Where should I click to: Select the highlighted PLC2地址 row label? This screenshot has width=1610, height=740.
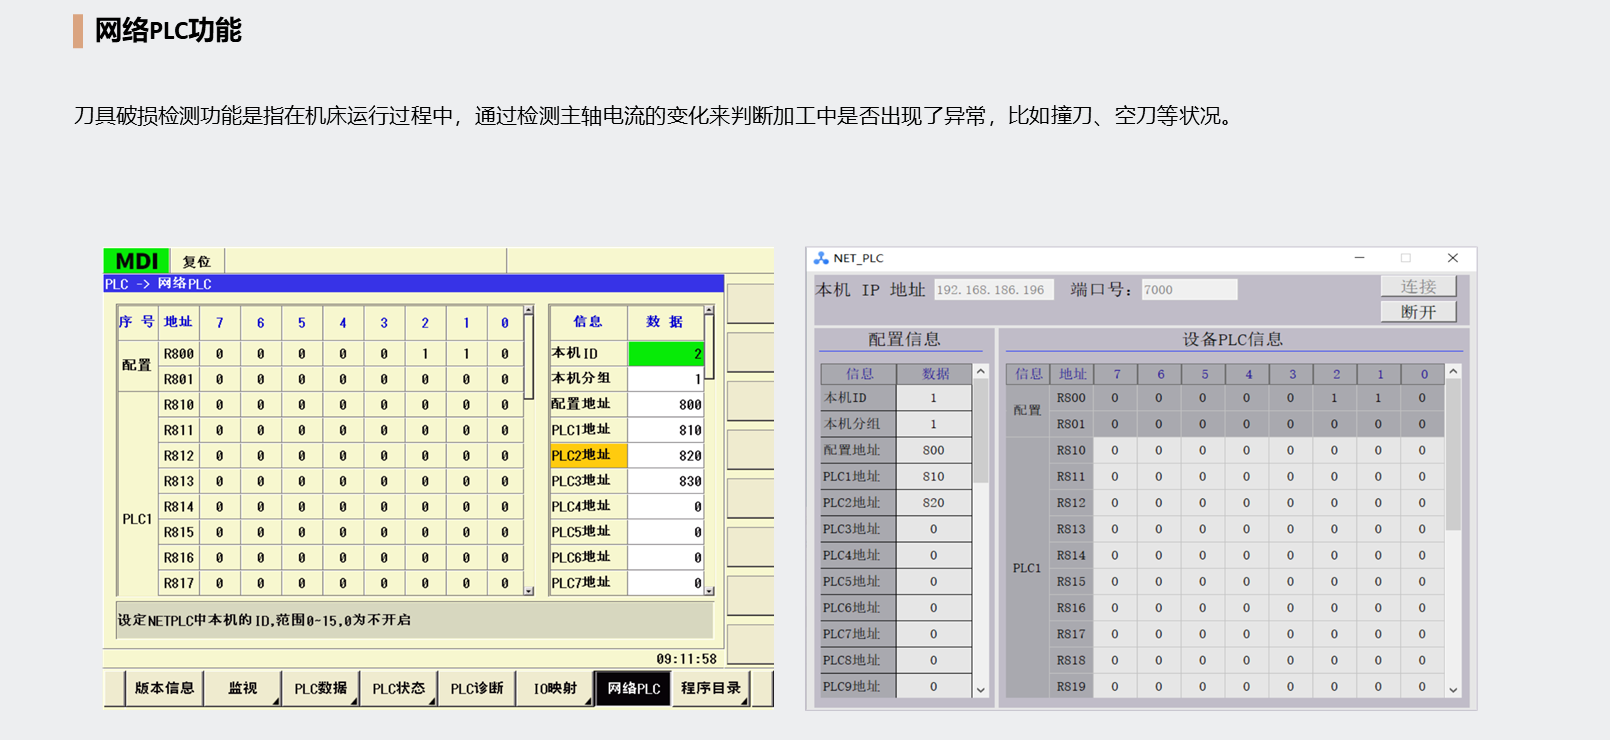588,456
